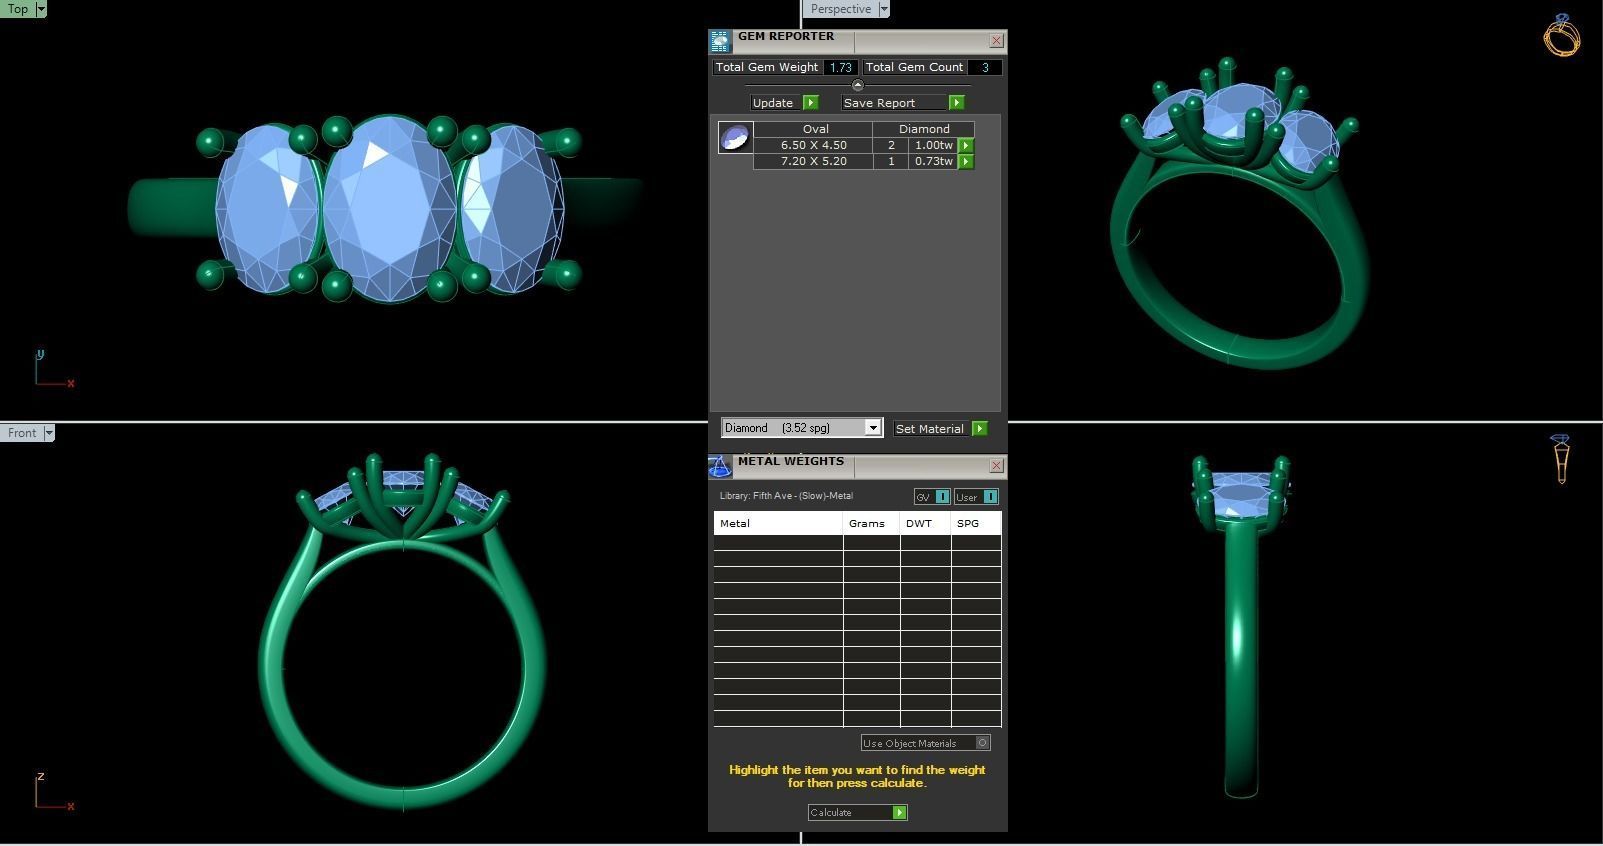Viewport: 1603px width, 846px height.
Task: Click the 'Oval' header cell
Action: click(x=815, y=129)
